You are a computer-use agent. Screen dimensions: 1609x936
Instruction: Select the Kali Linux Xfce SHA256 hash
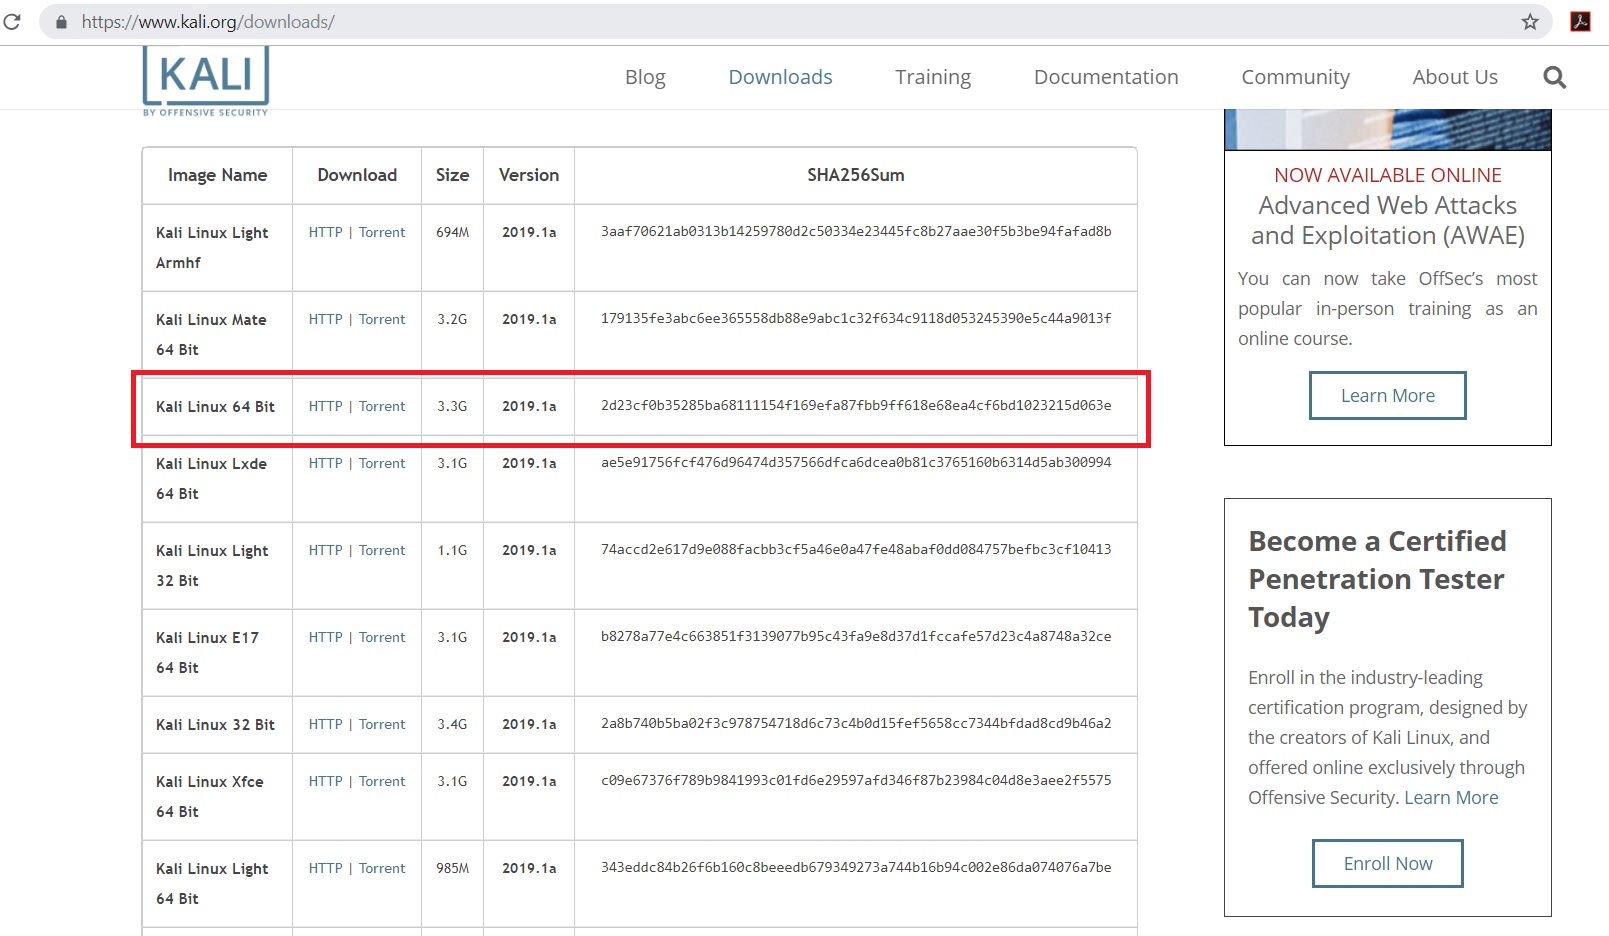(856, 780)
